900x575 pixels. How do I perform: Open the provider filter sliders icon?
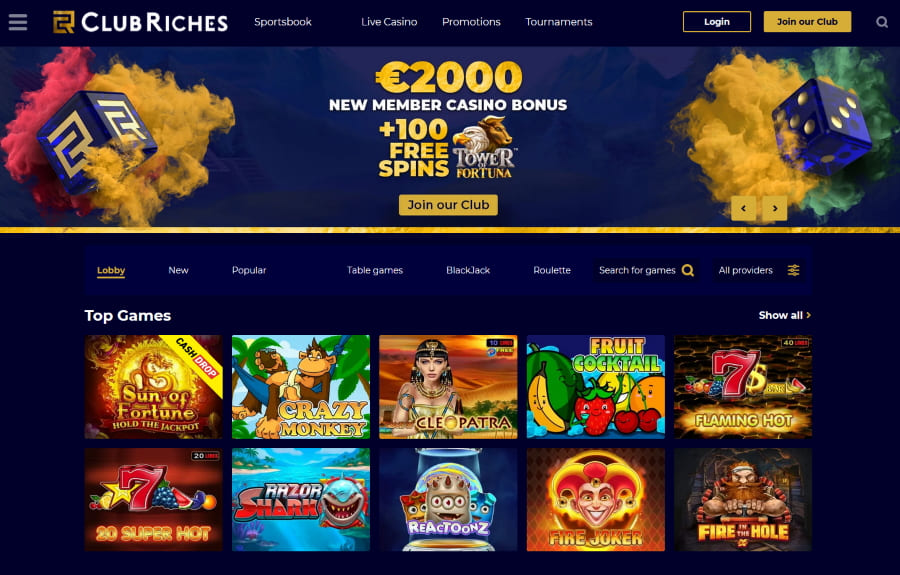point(793,270)
